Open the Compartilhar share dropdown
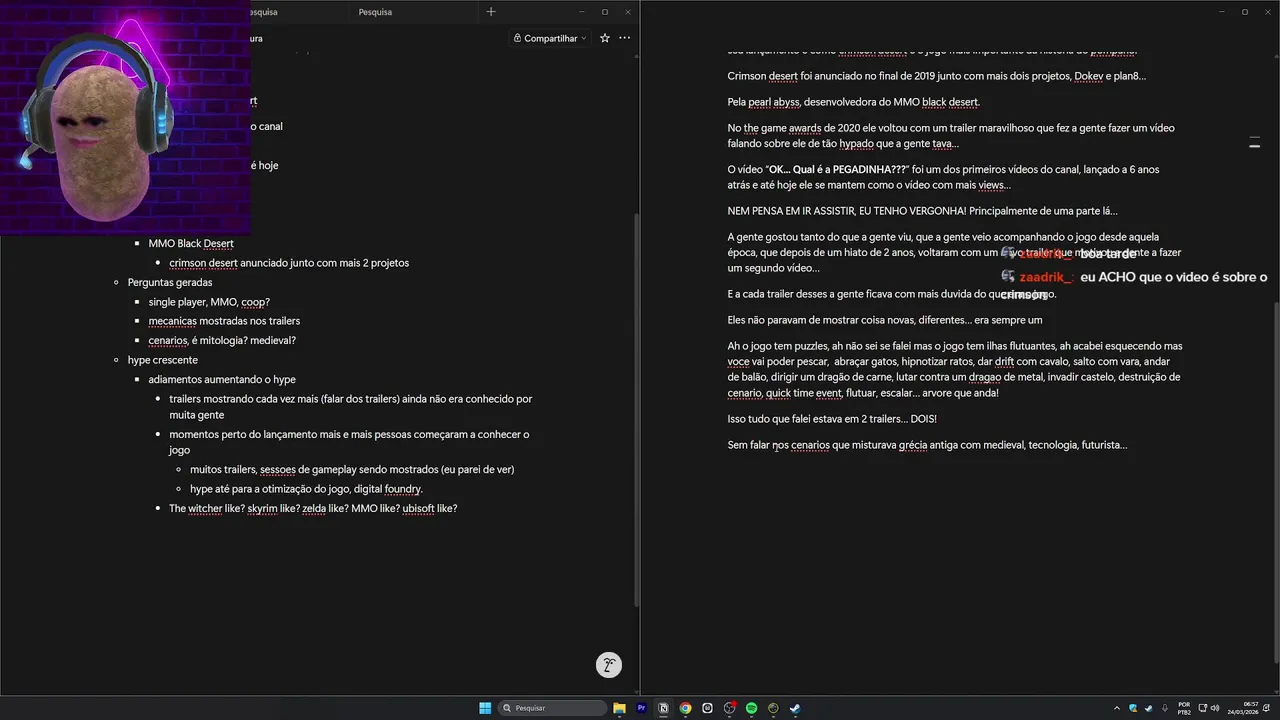 click(x=549, y=38)
